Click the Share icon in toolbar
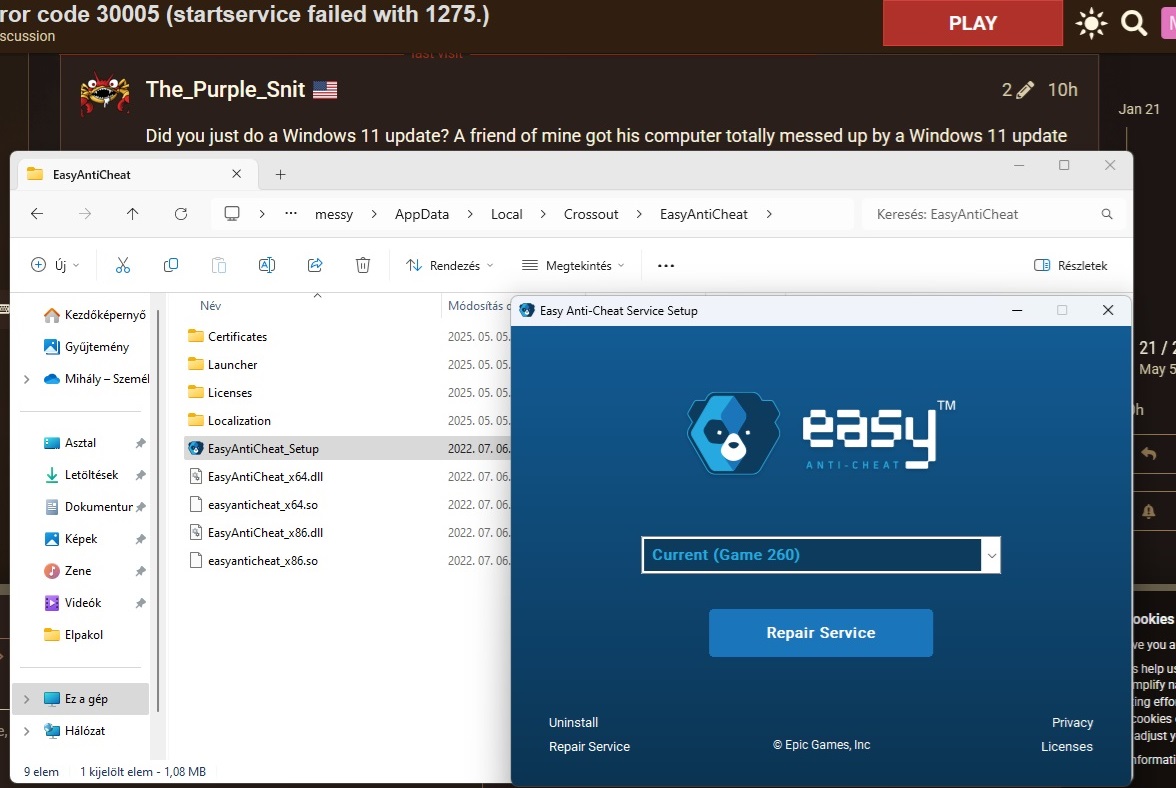 [315, 265]
